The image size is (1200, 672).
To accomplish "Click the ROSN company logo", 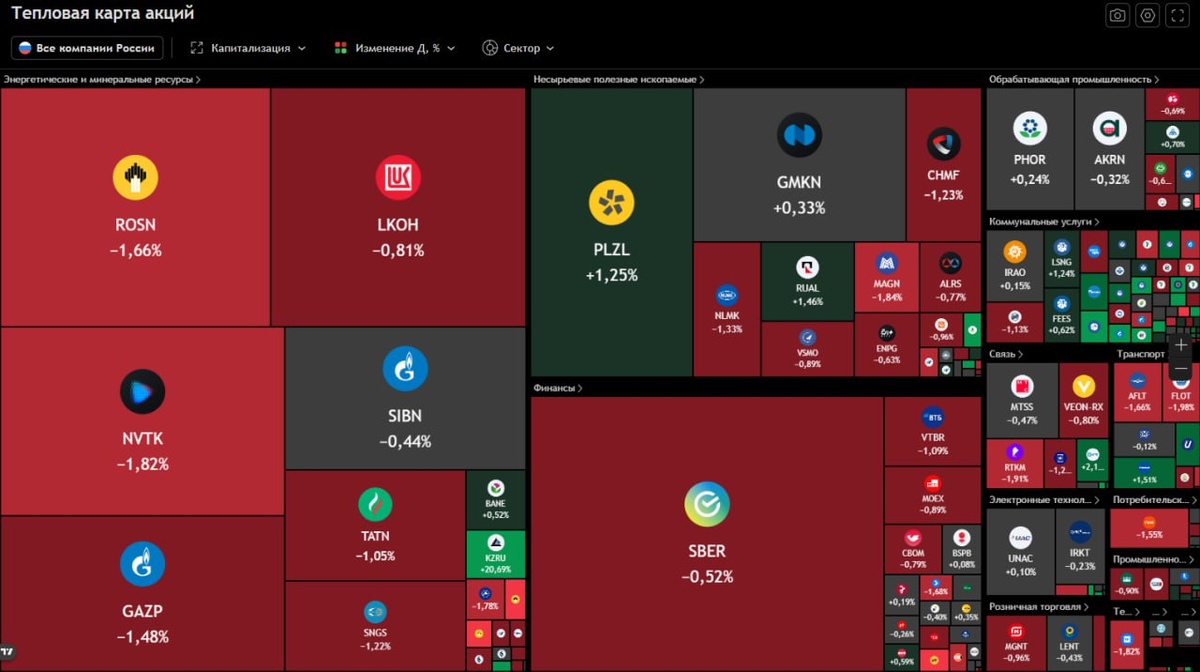I will pos(135,179).
